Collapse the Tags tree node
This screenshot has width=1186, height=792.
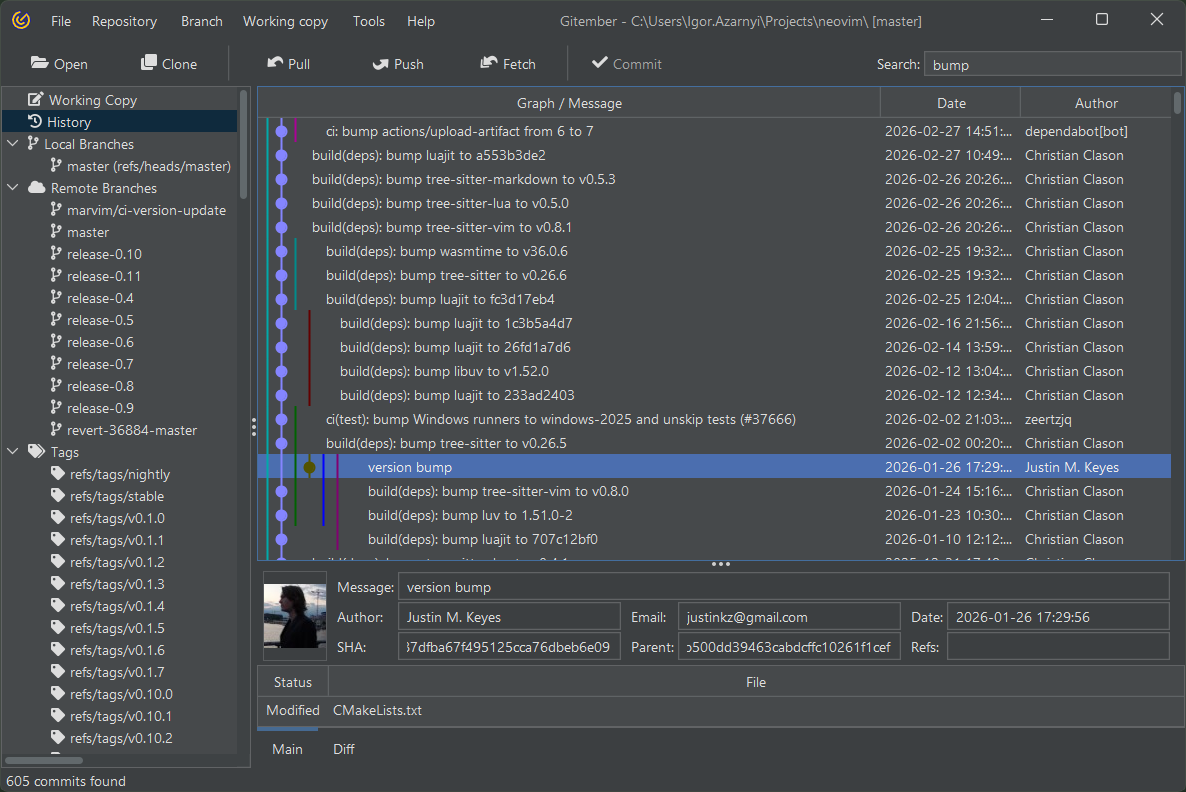(13, 452)
